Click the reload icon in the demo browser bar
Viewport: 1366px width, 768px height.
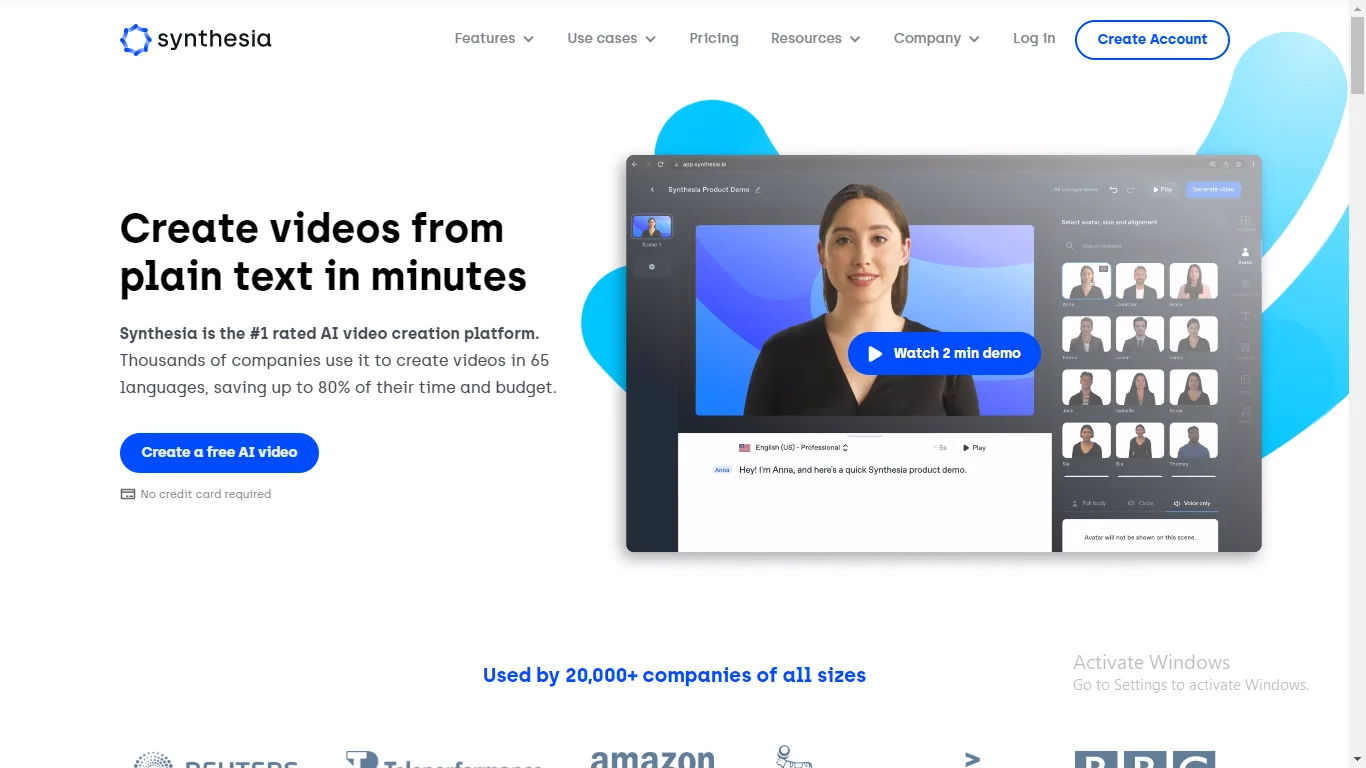tap(660, 164)
